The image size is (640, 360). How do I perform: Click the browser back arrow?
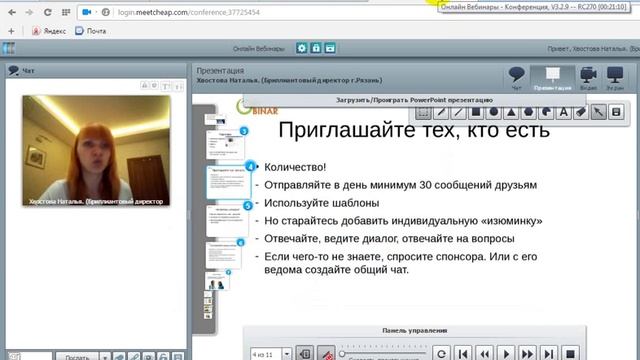pyautogui.click(x=12, y=12)
